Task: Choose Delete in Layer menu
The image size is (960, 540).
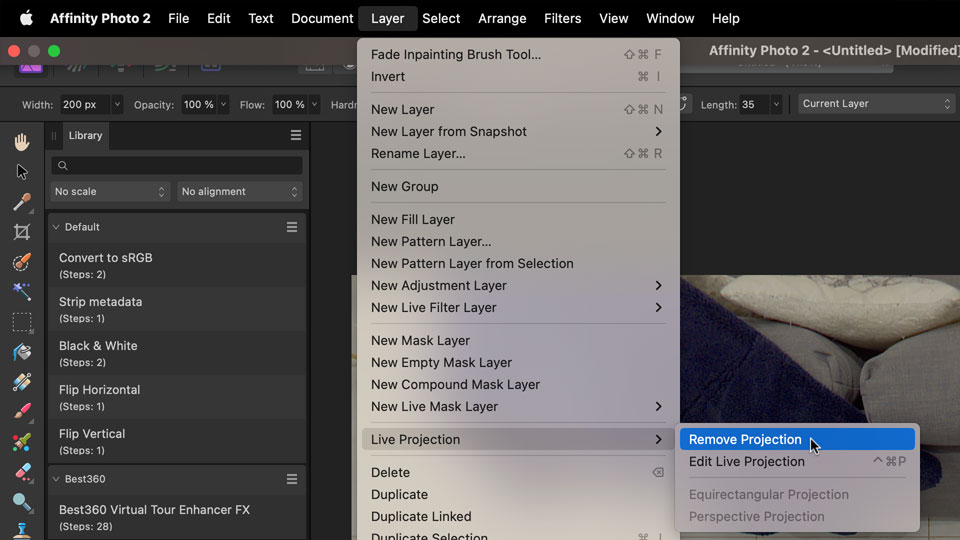Action: (x=518, y=473)
